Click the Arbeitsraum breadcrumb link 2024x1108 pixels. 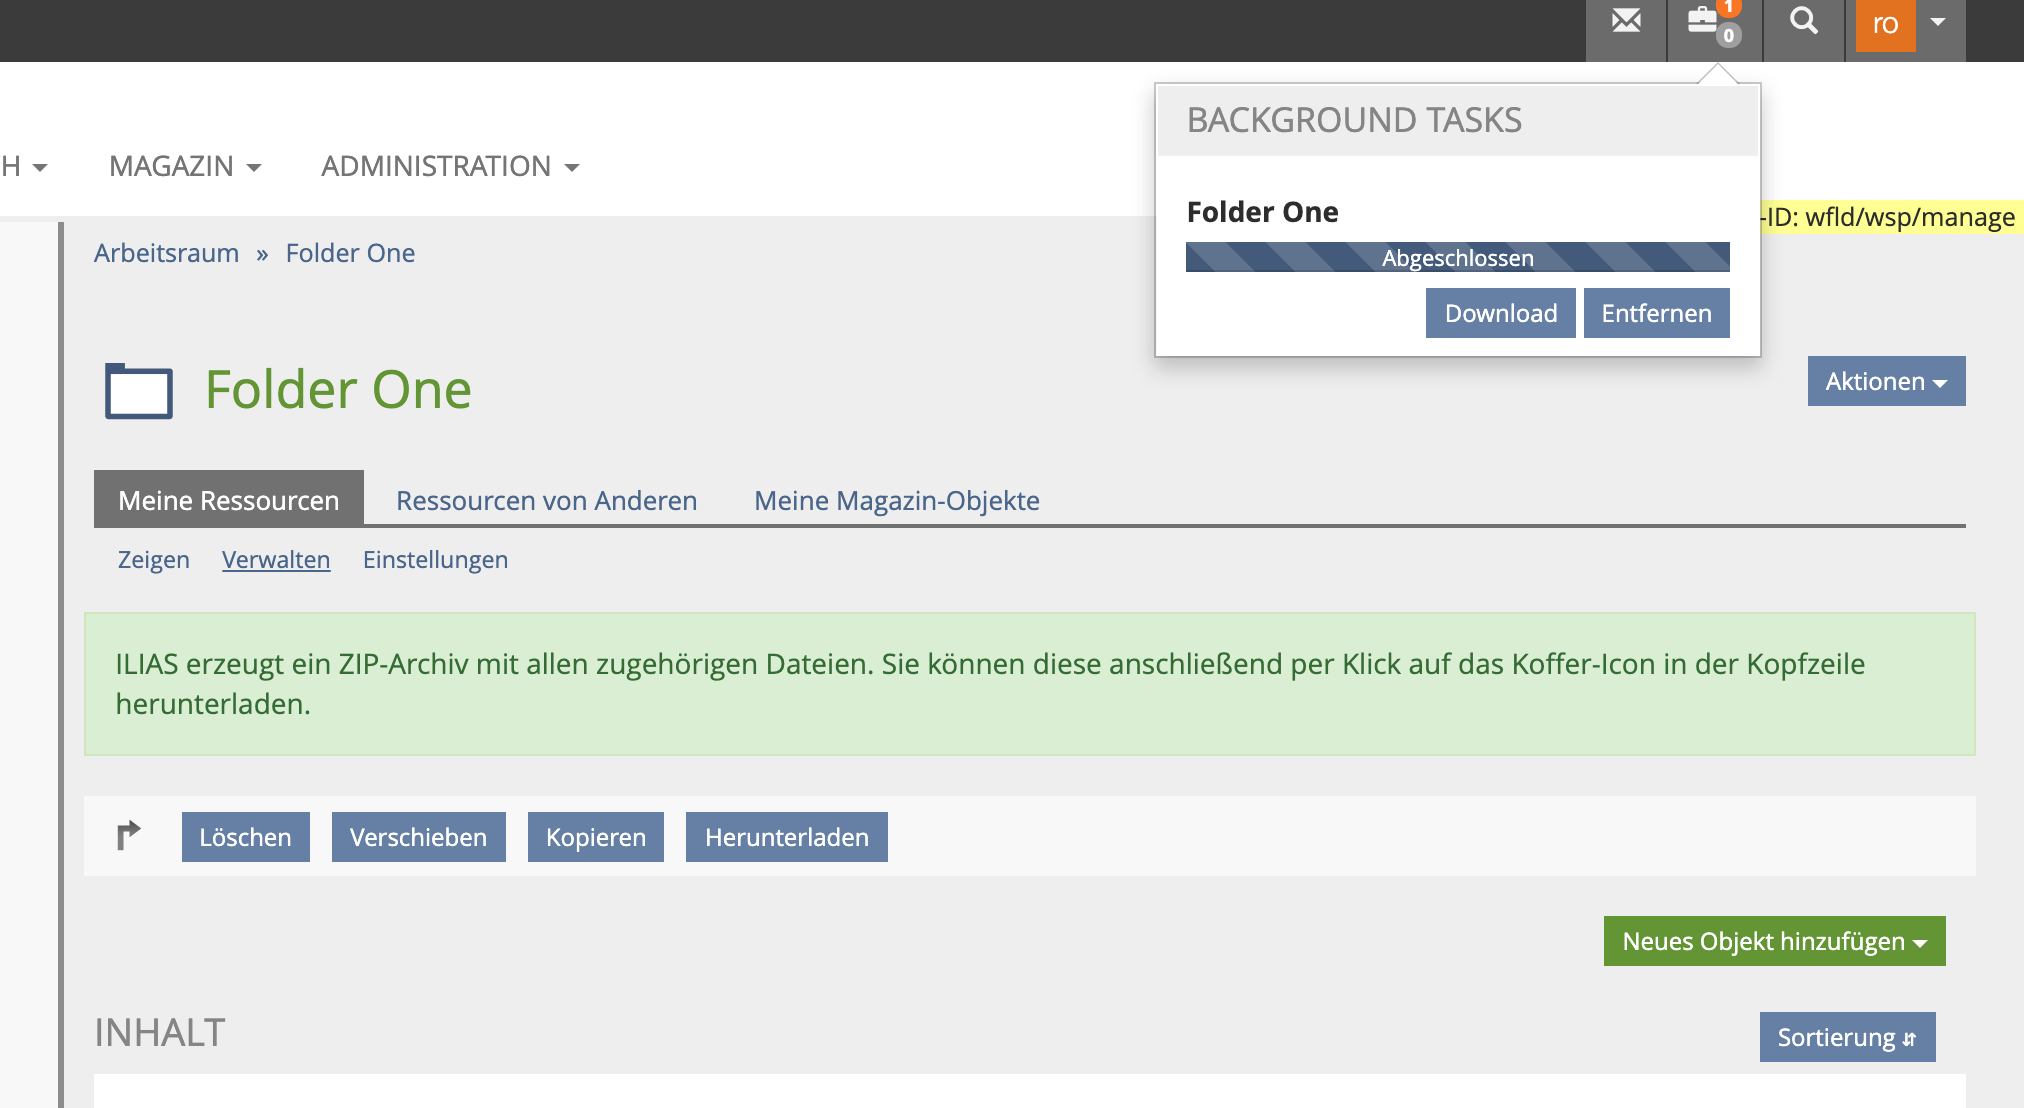tap(166, 253)
